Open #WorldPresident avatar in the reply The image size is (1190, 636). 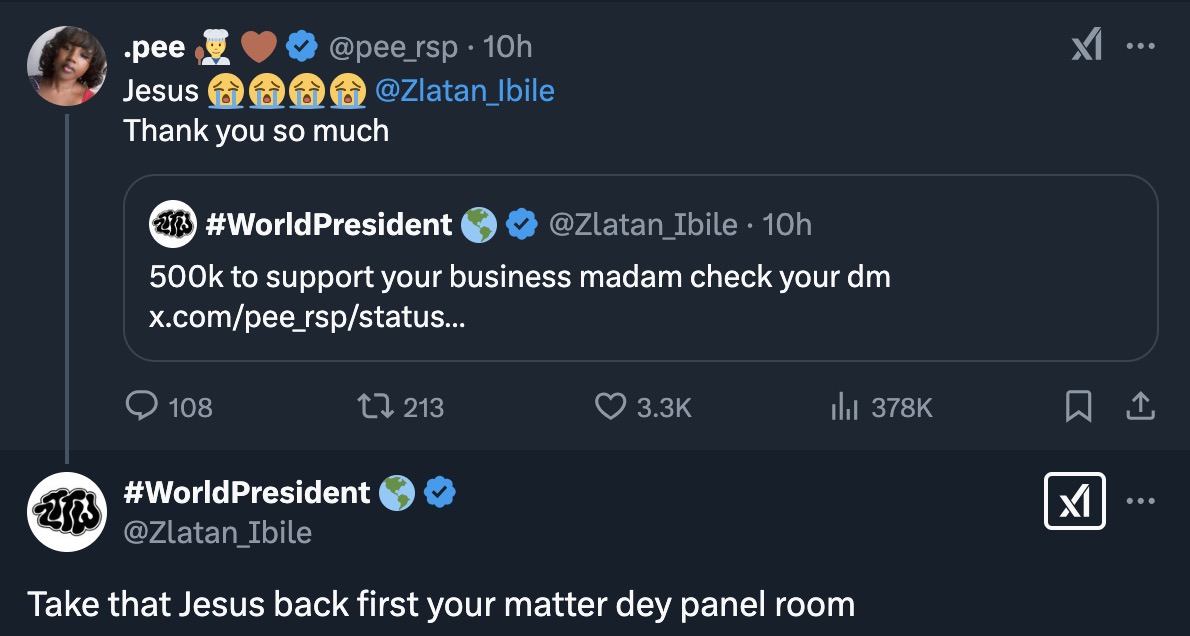click(67, 512)
